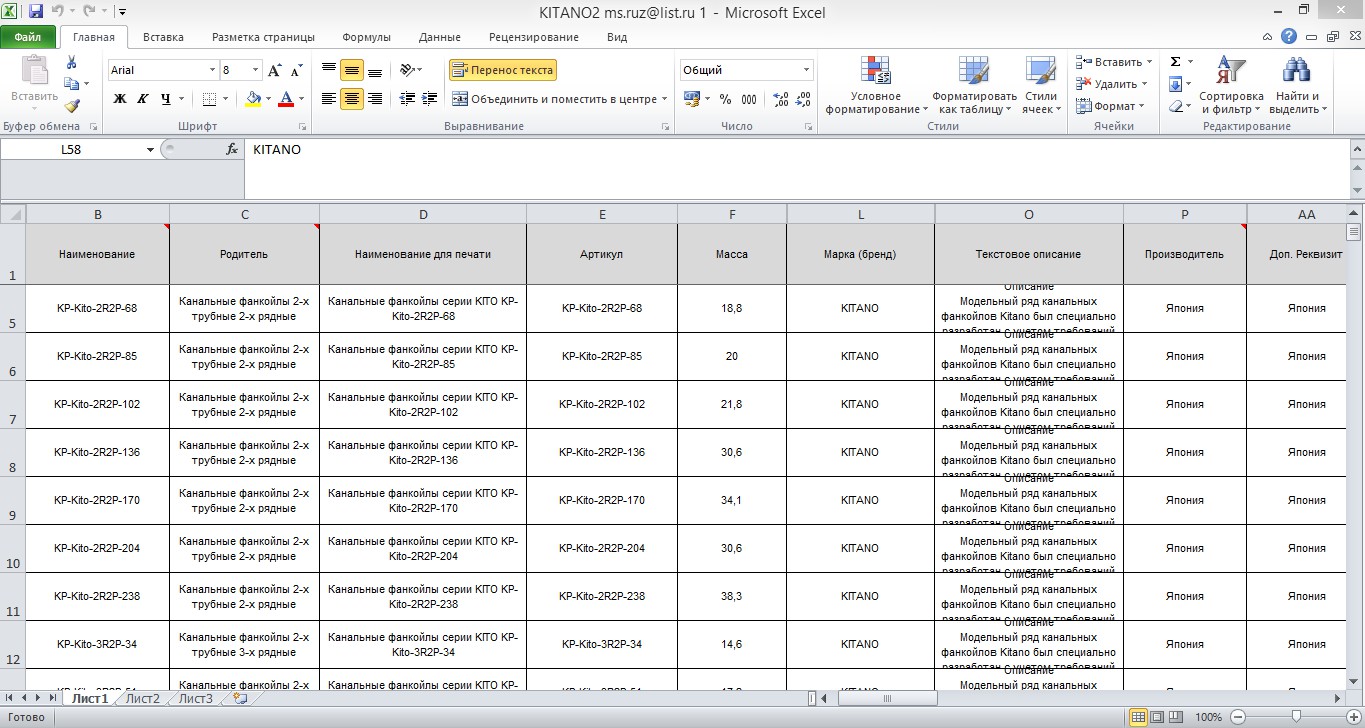The height and width of the screenshot is (728, 1365).
Task: Click the zoom out minus button
Action: coord(1237,717)
